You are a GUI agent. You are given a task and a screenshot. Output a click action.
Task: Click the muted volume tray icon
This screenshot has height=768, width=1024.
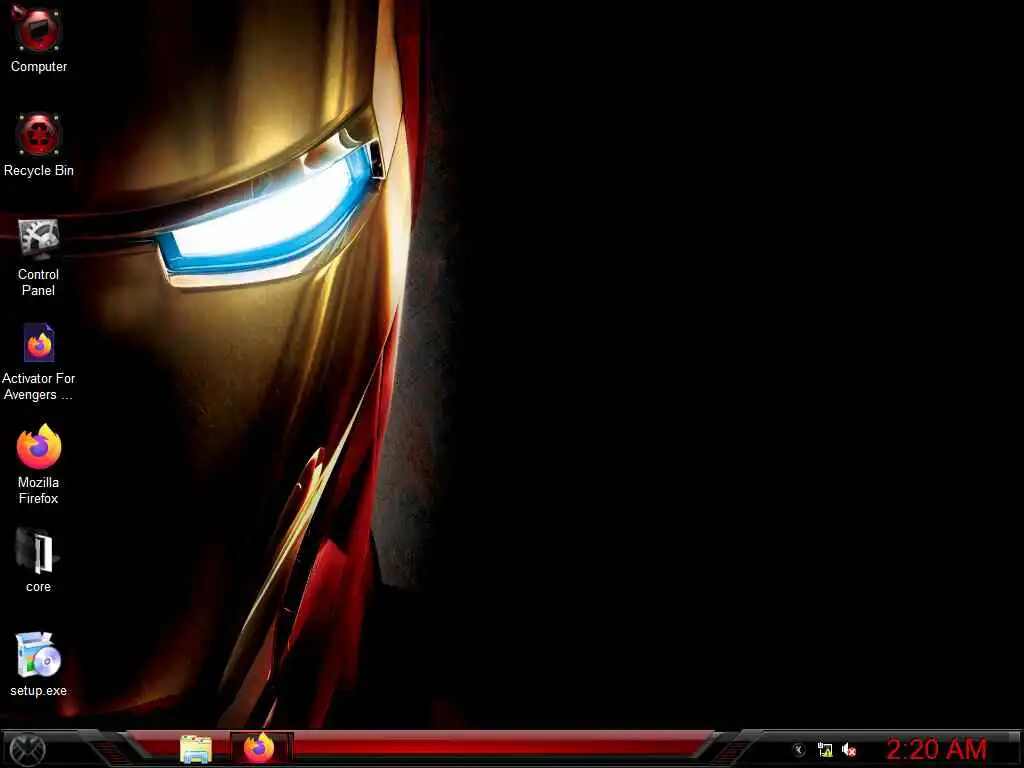click(x=849, y=750)
